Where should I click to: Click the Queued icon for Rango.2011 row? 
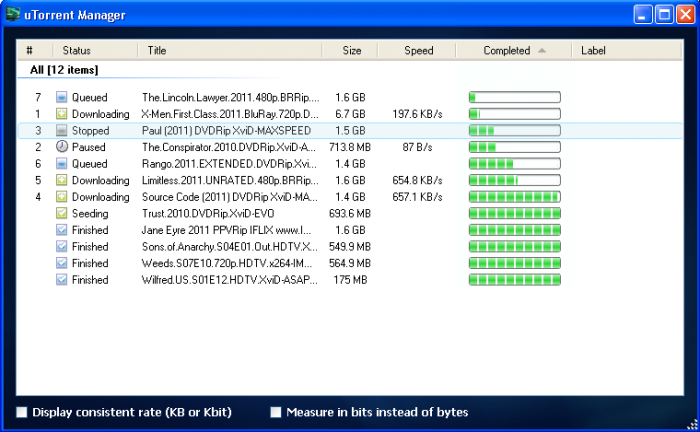[62, 163]
